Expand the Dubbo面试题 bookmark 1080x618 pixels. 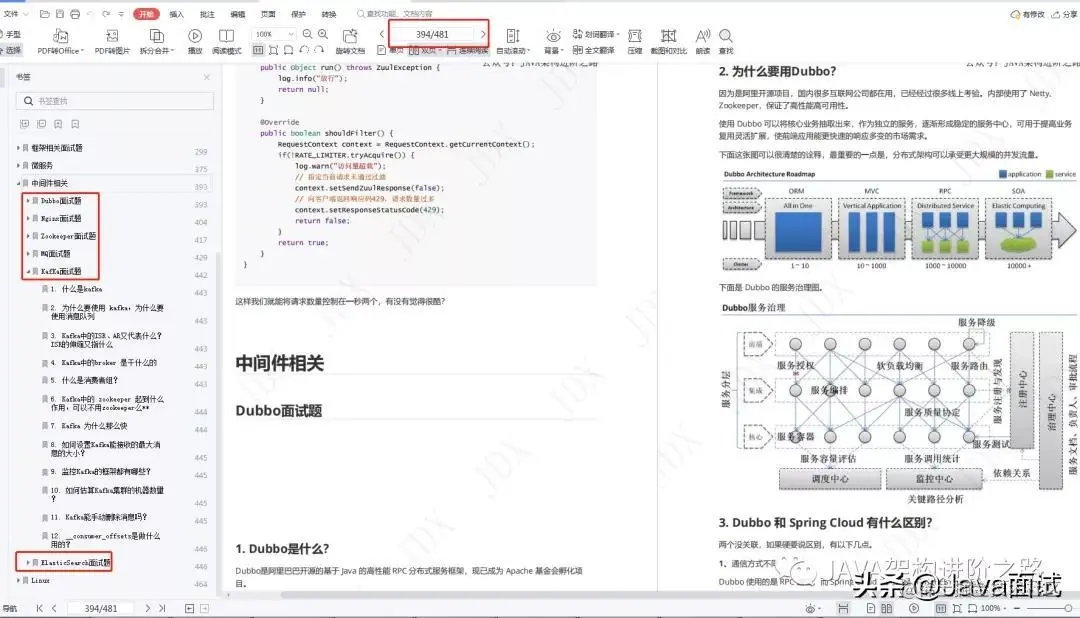[28, 200]
